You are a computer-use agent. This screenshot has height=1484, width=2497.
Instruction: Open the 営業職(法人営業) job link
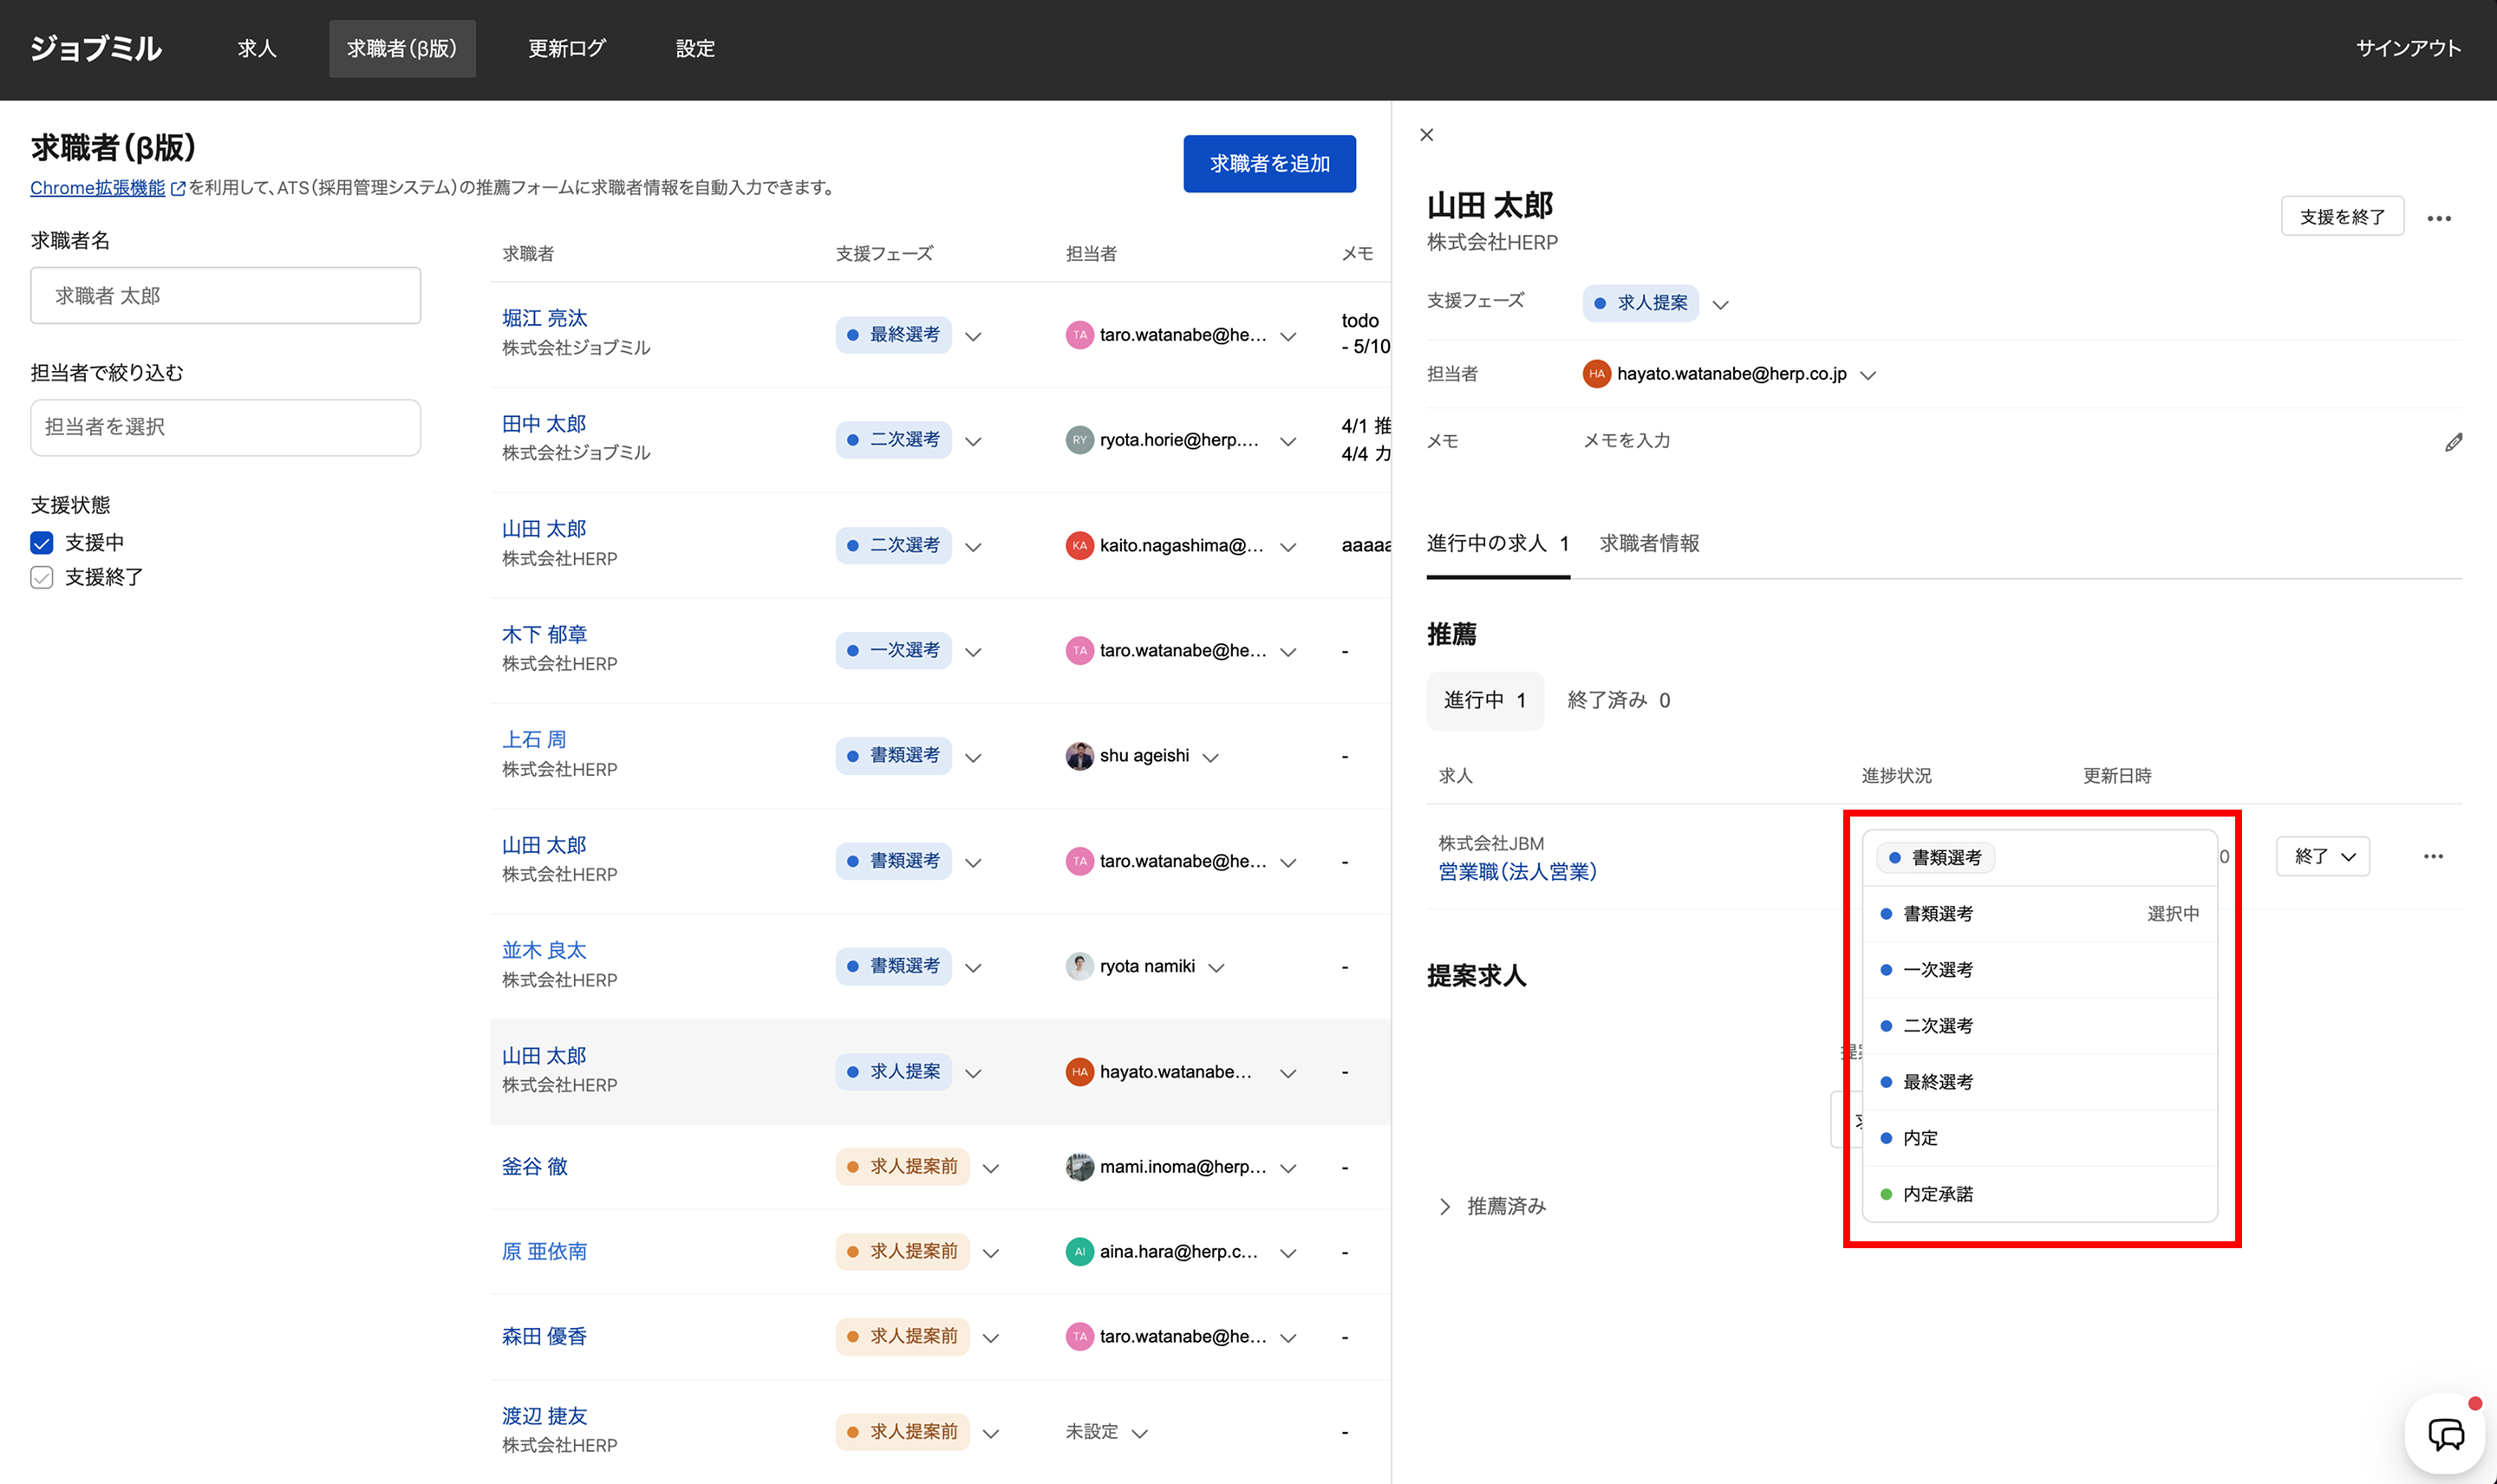tap(1517, 872)
